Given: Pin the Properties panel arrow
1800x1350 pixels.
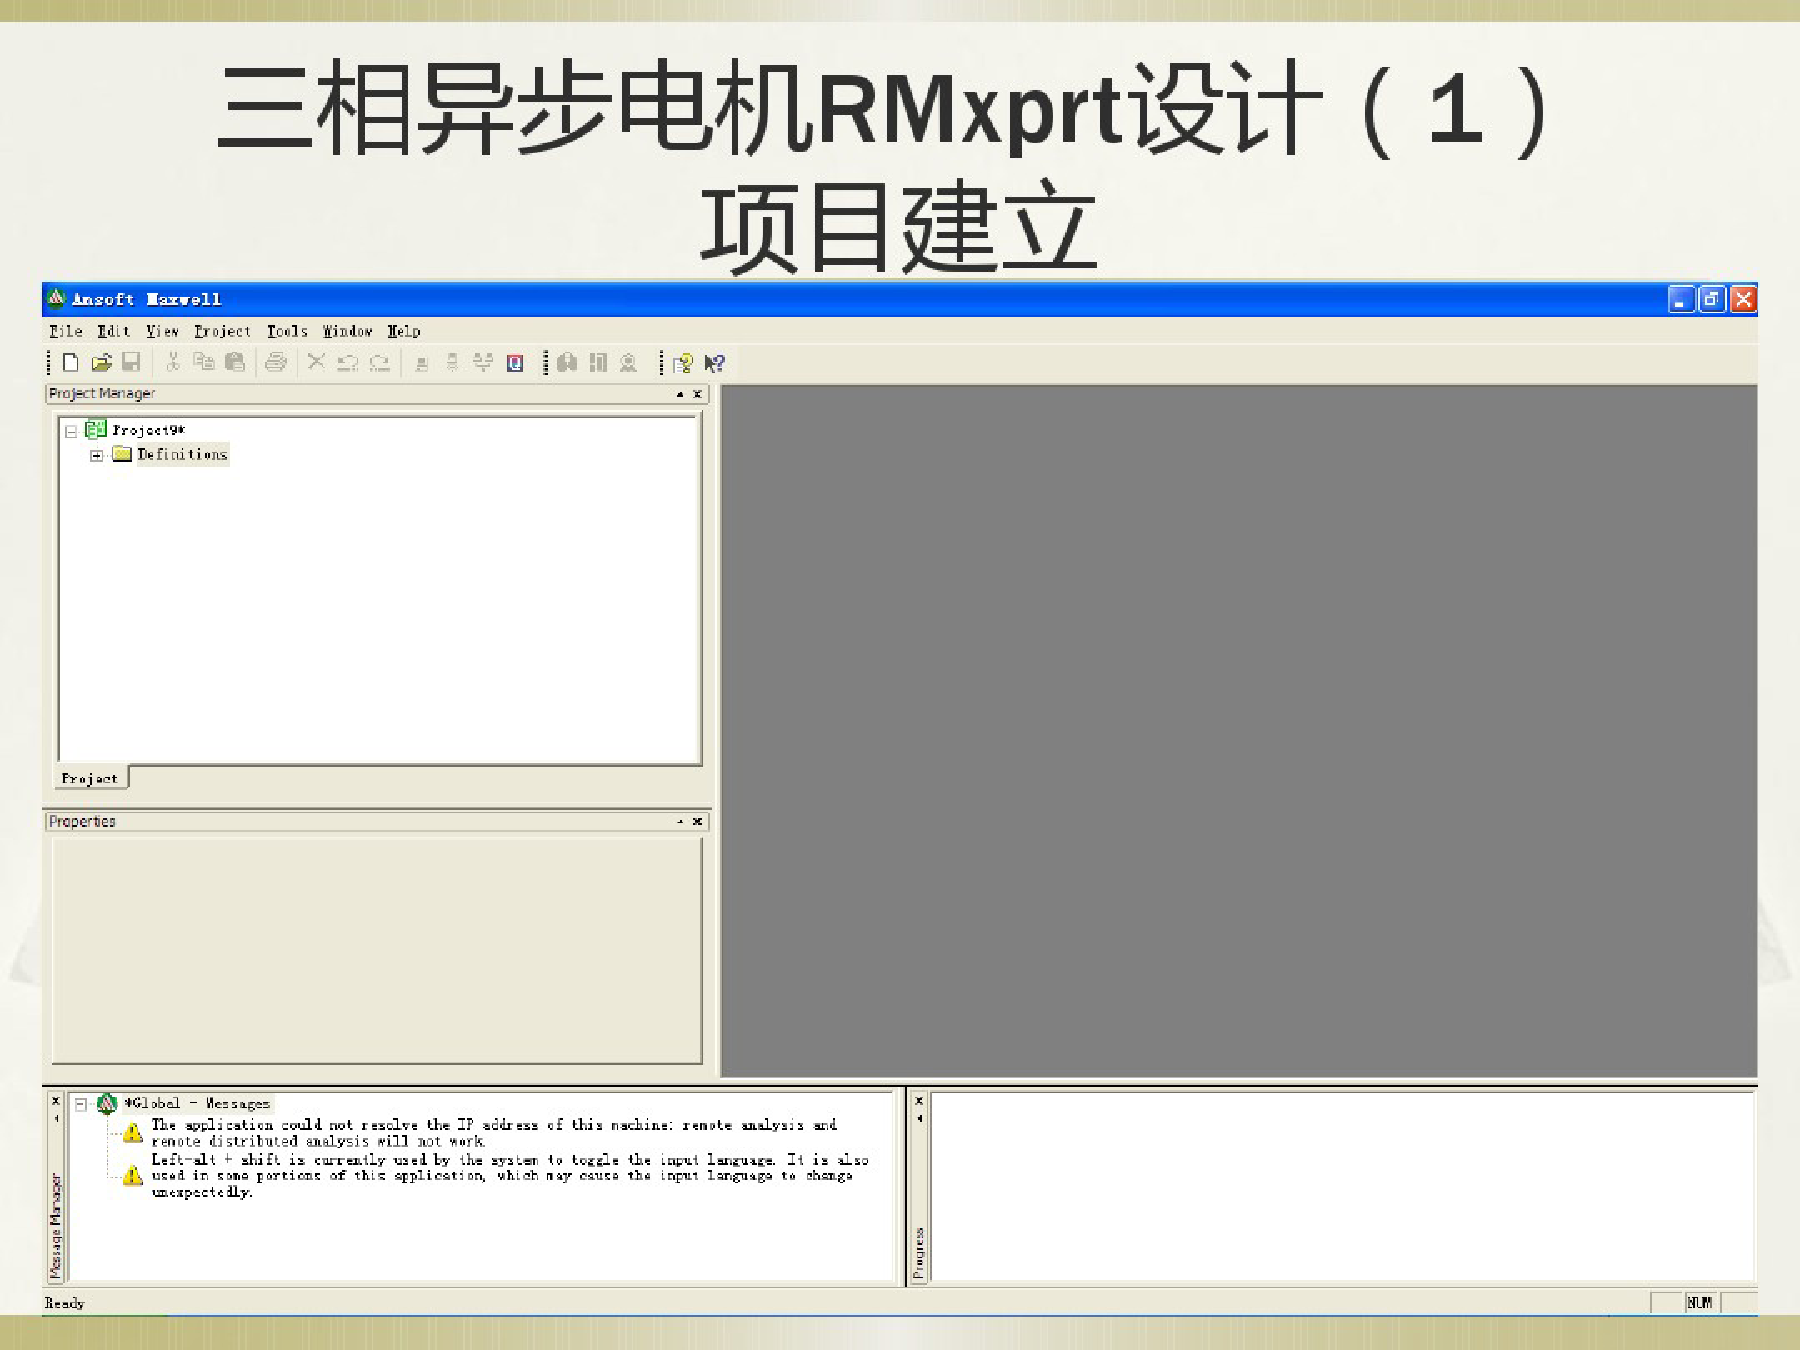Looking at the screenshot, I should (x=680, y=821).
